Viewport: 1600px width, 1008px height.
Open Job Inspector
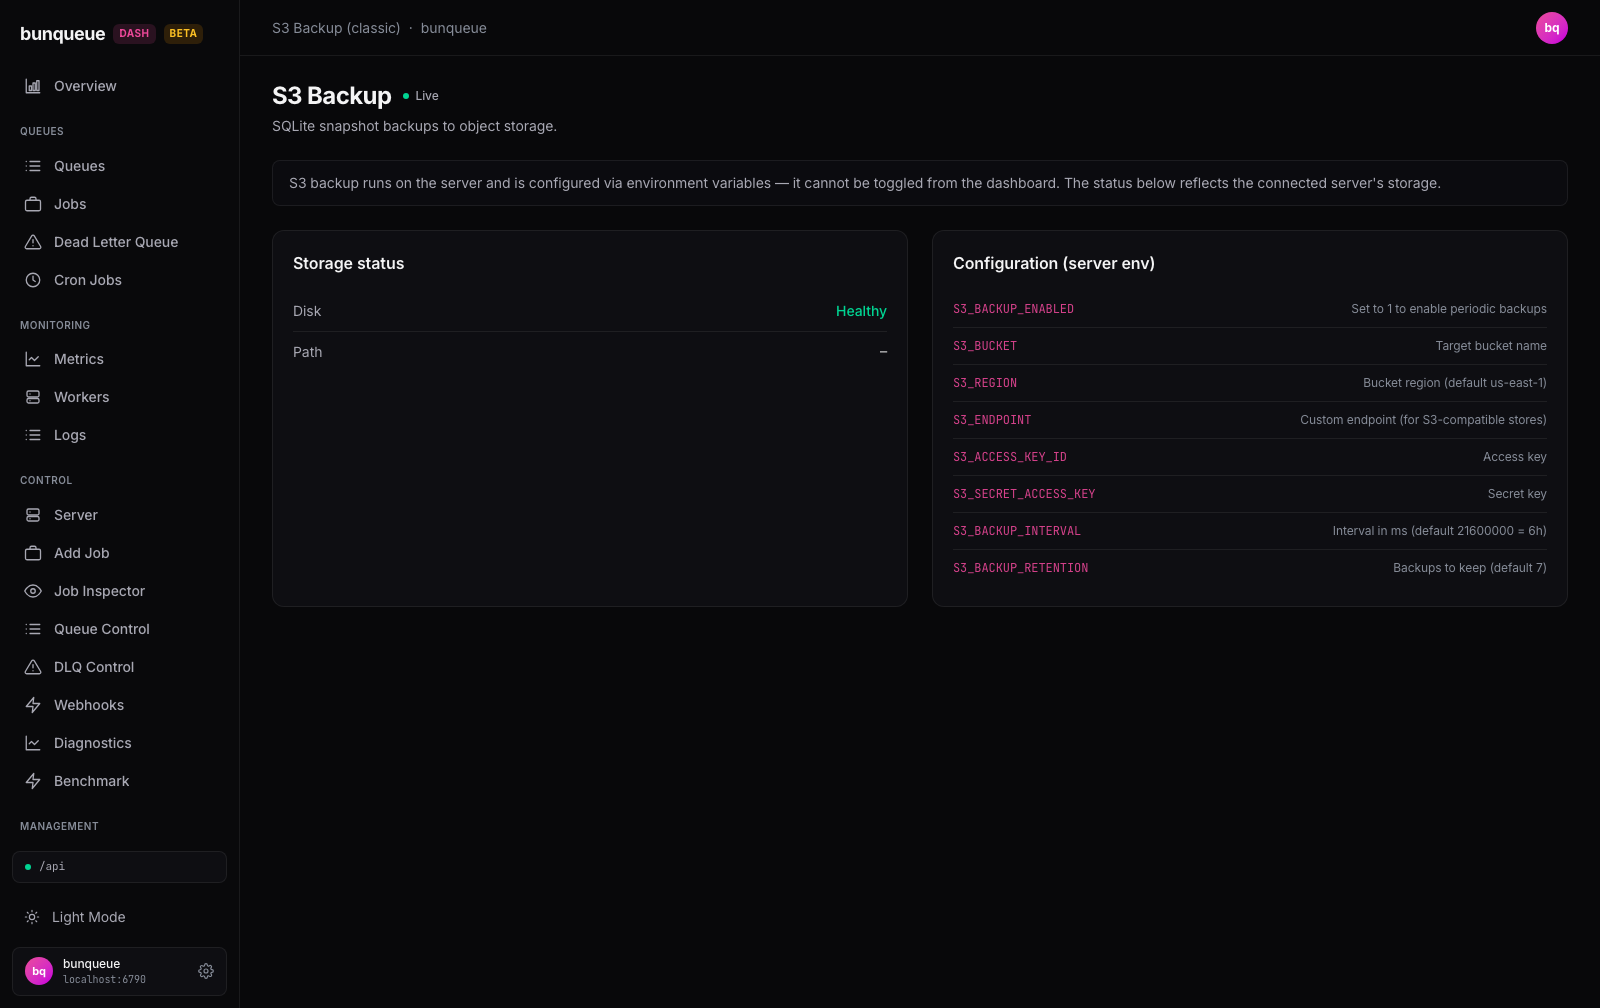point(119,591)
